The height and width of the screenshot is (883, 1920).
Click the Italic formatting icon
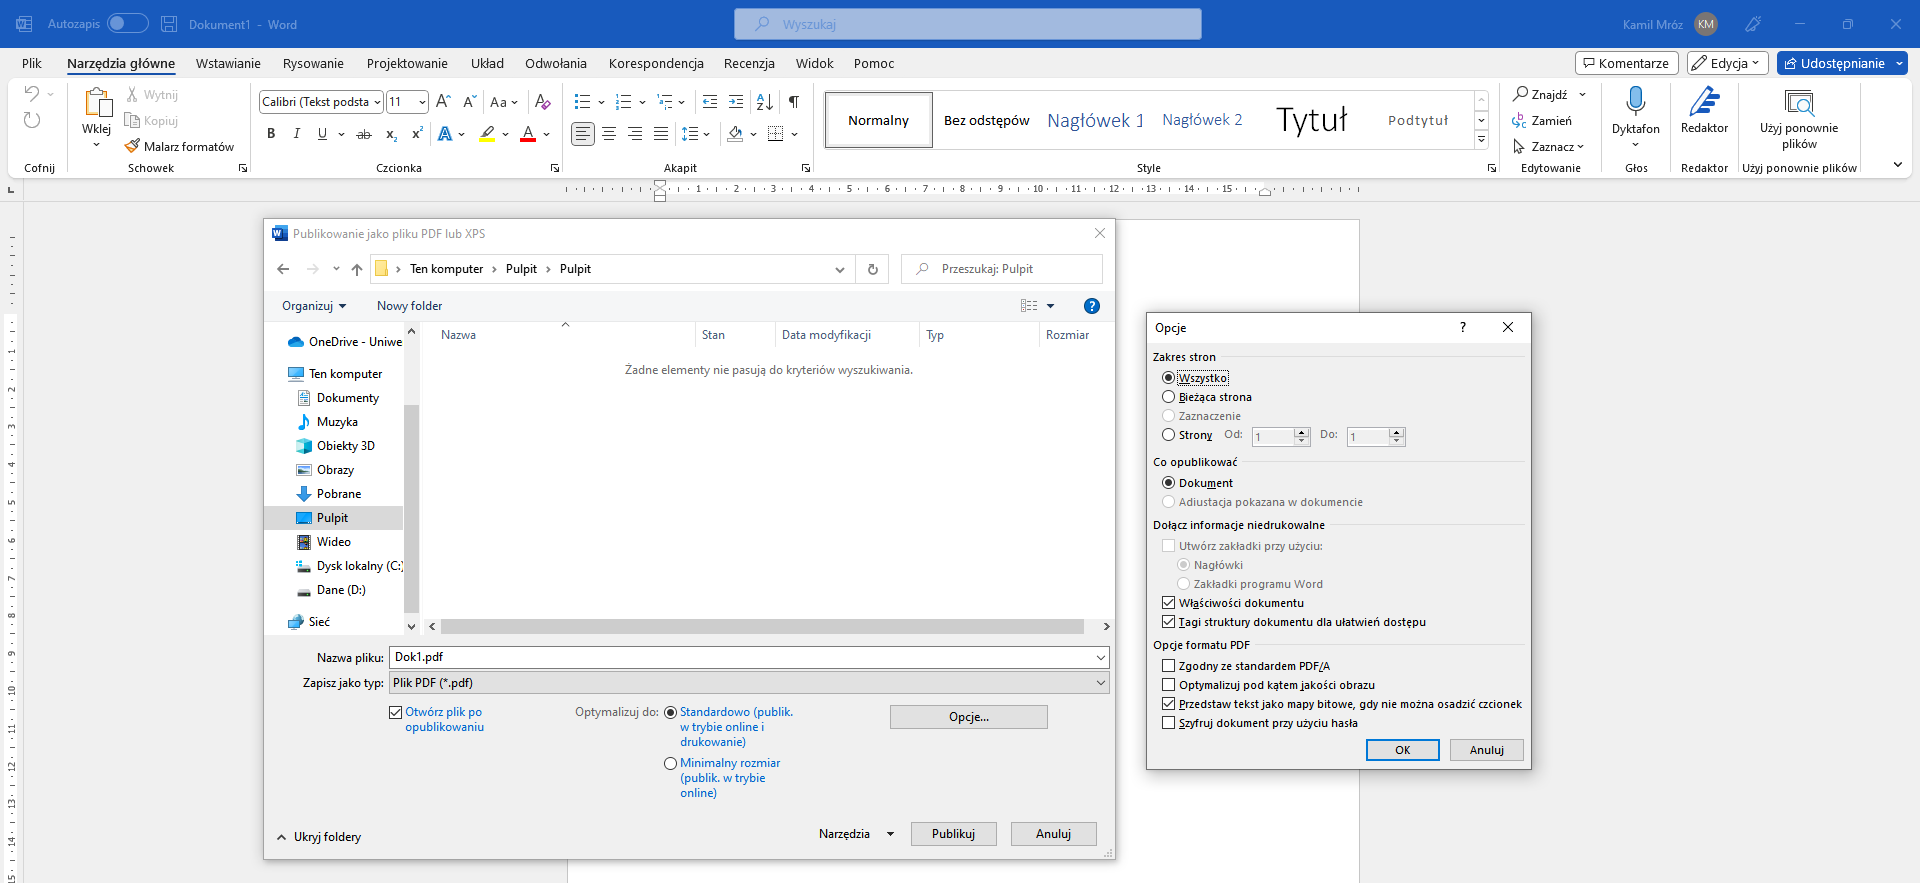[x=296, y=134]
